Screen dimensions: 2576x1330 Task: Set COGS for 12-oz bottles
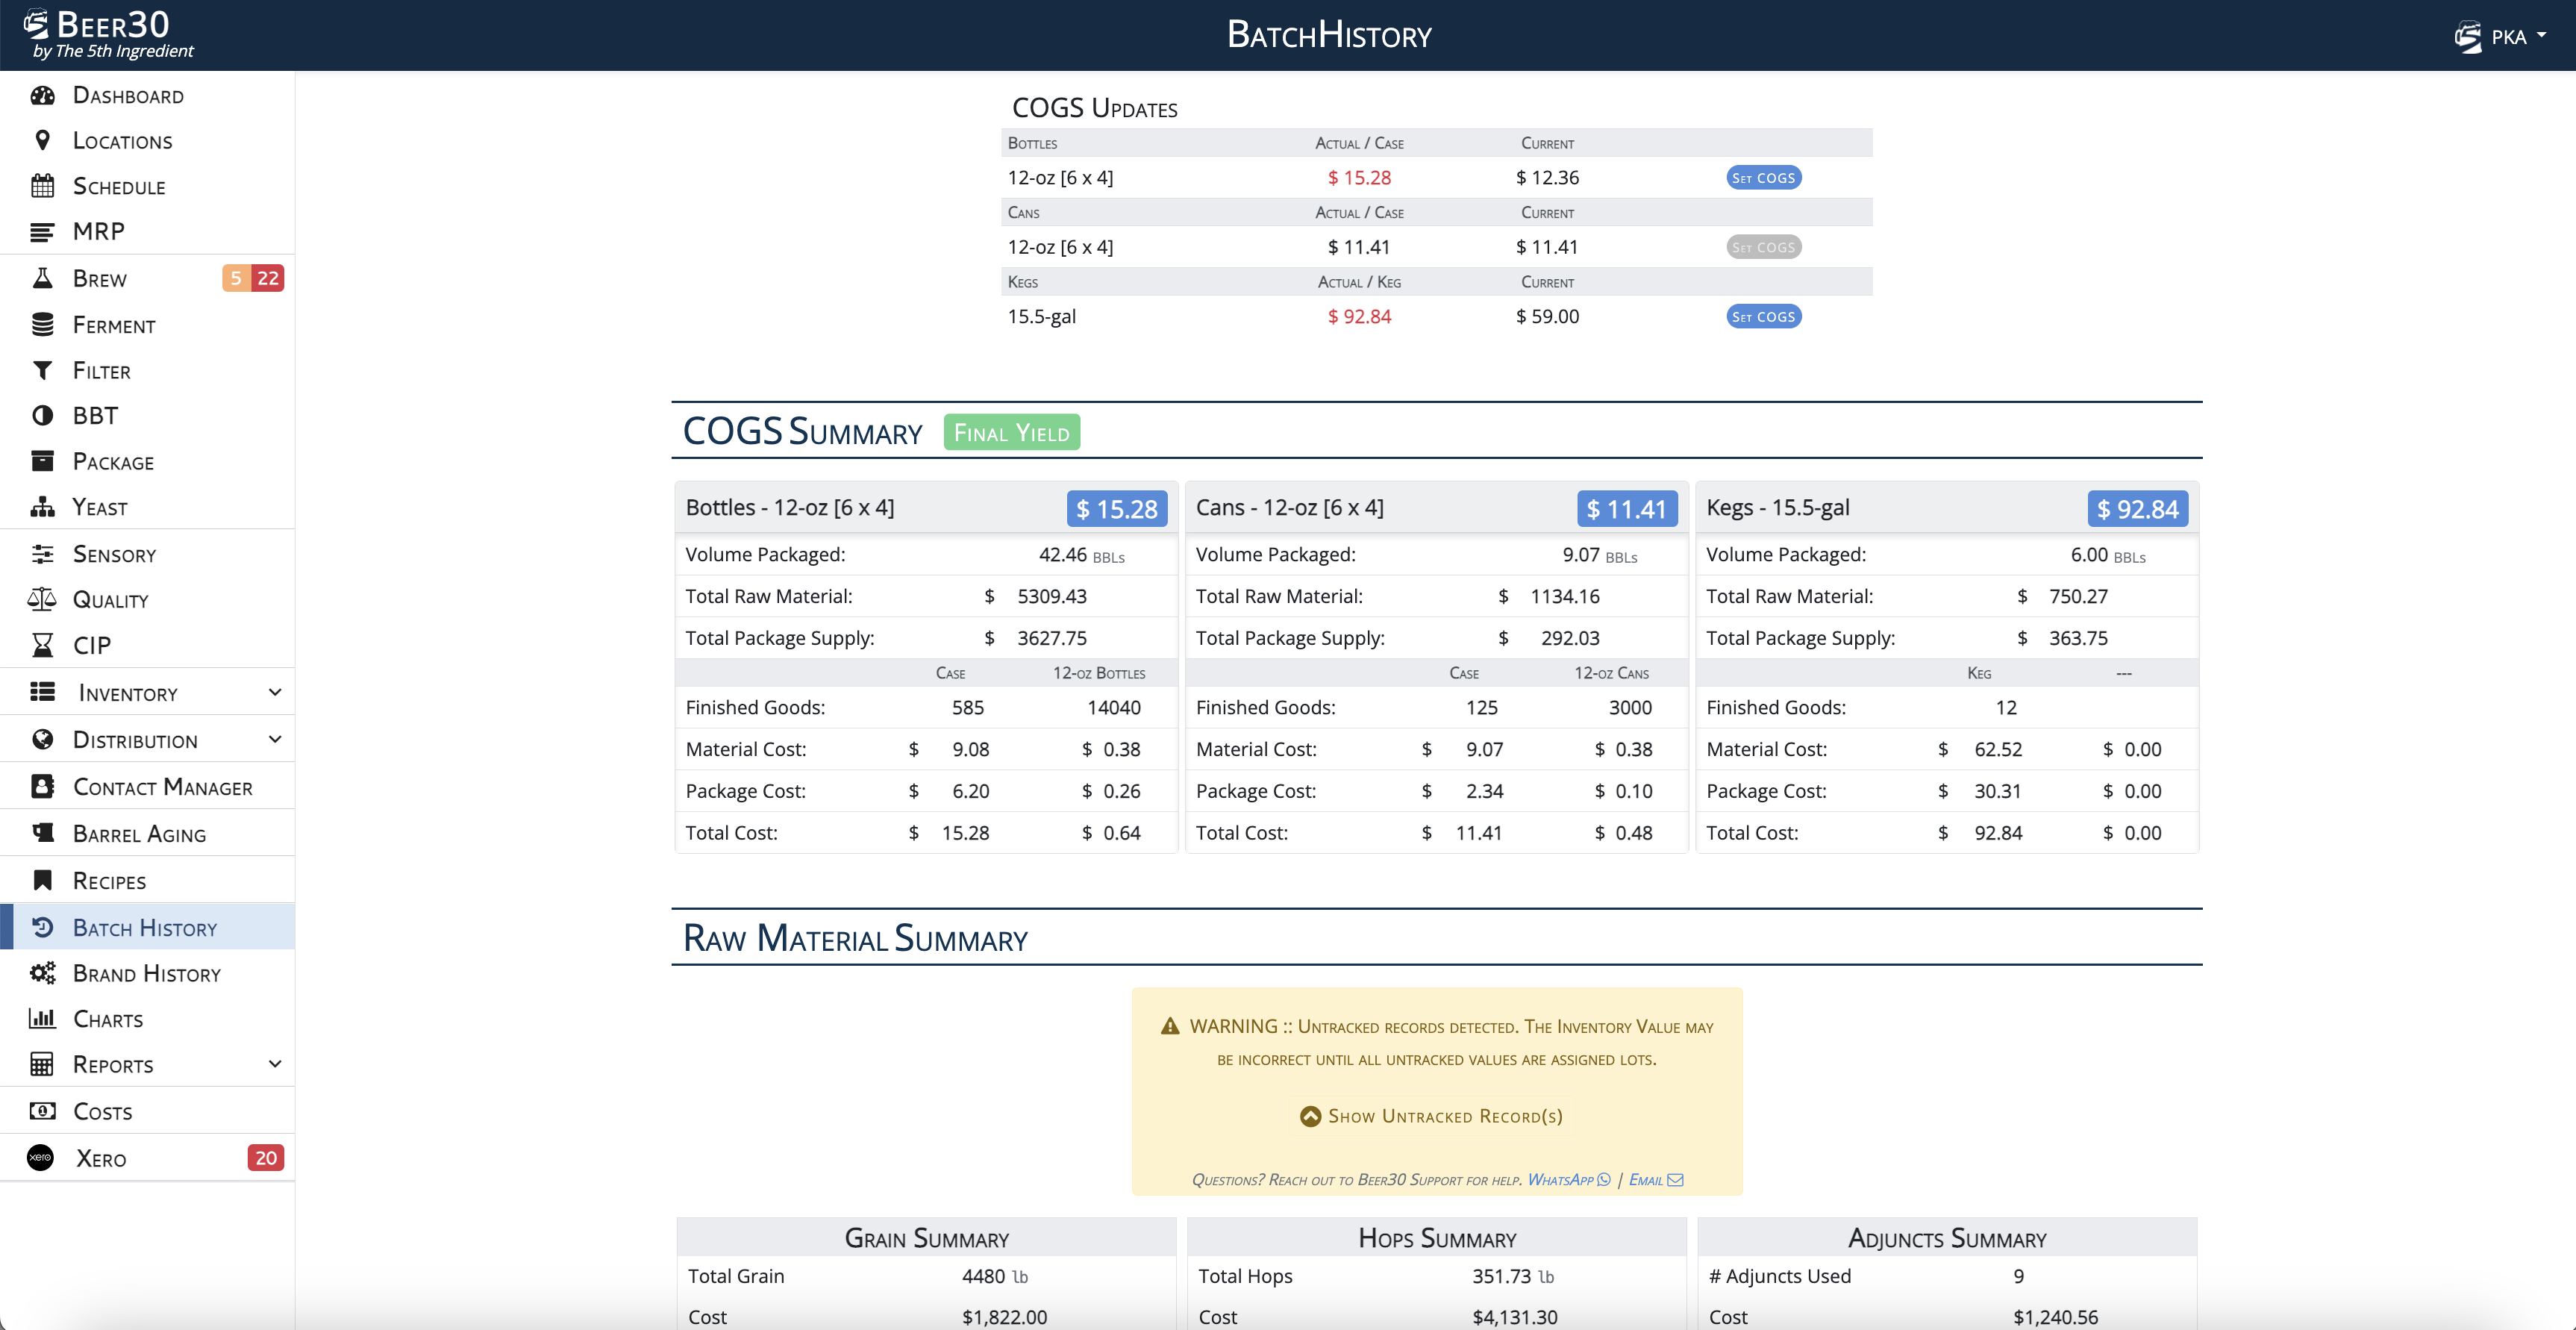pos(1763,177)
